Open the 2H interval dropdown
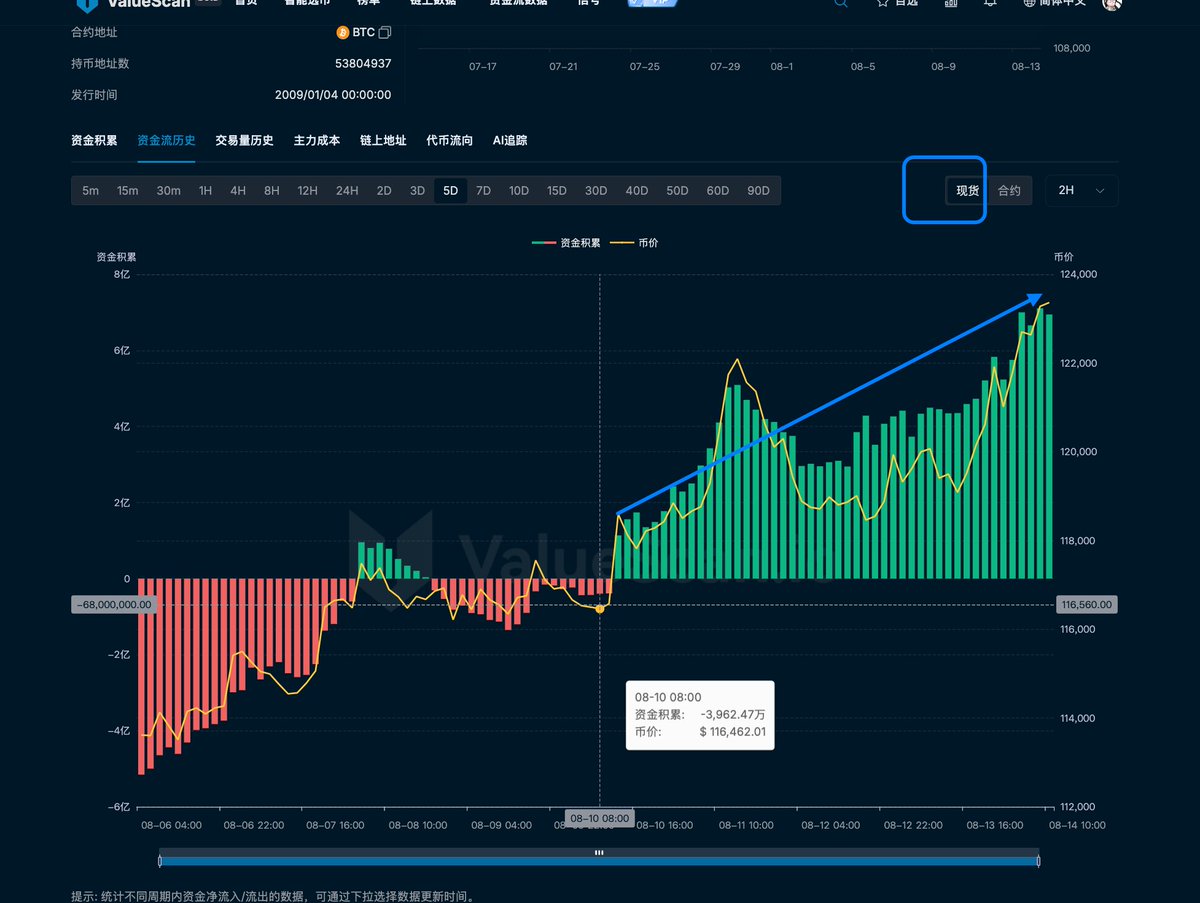The width and height of the screenshot is (1200, 903). click(x=1082, y=191)
